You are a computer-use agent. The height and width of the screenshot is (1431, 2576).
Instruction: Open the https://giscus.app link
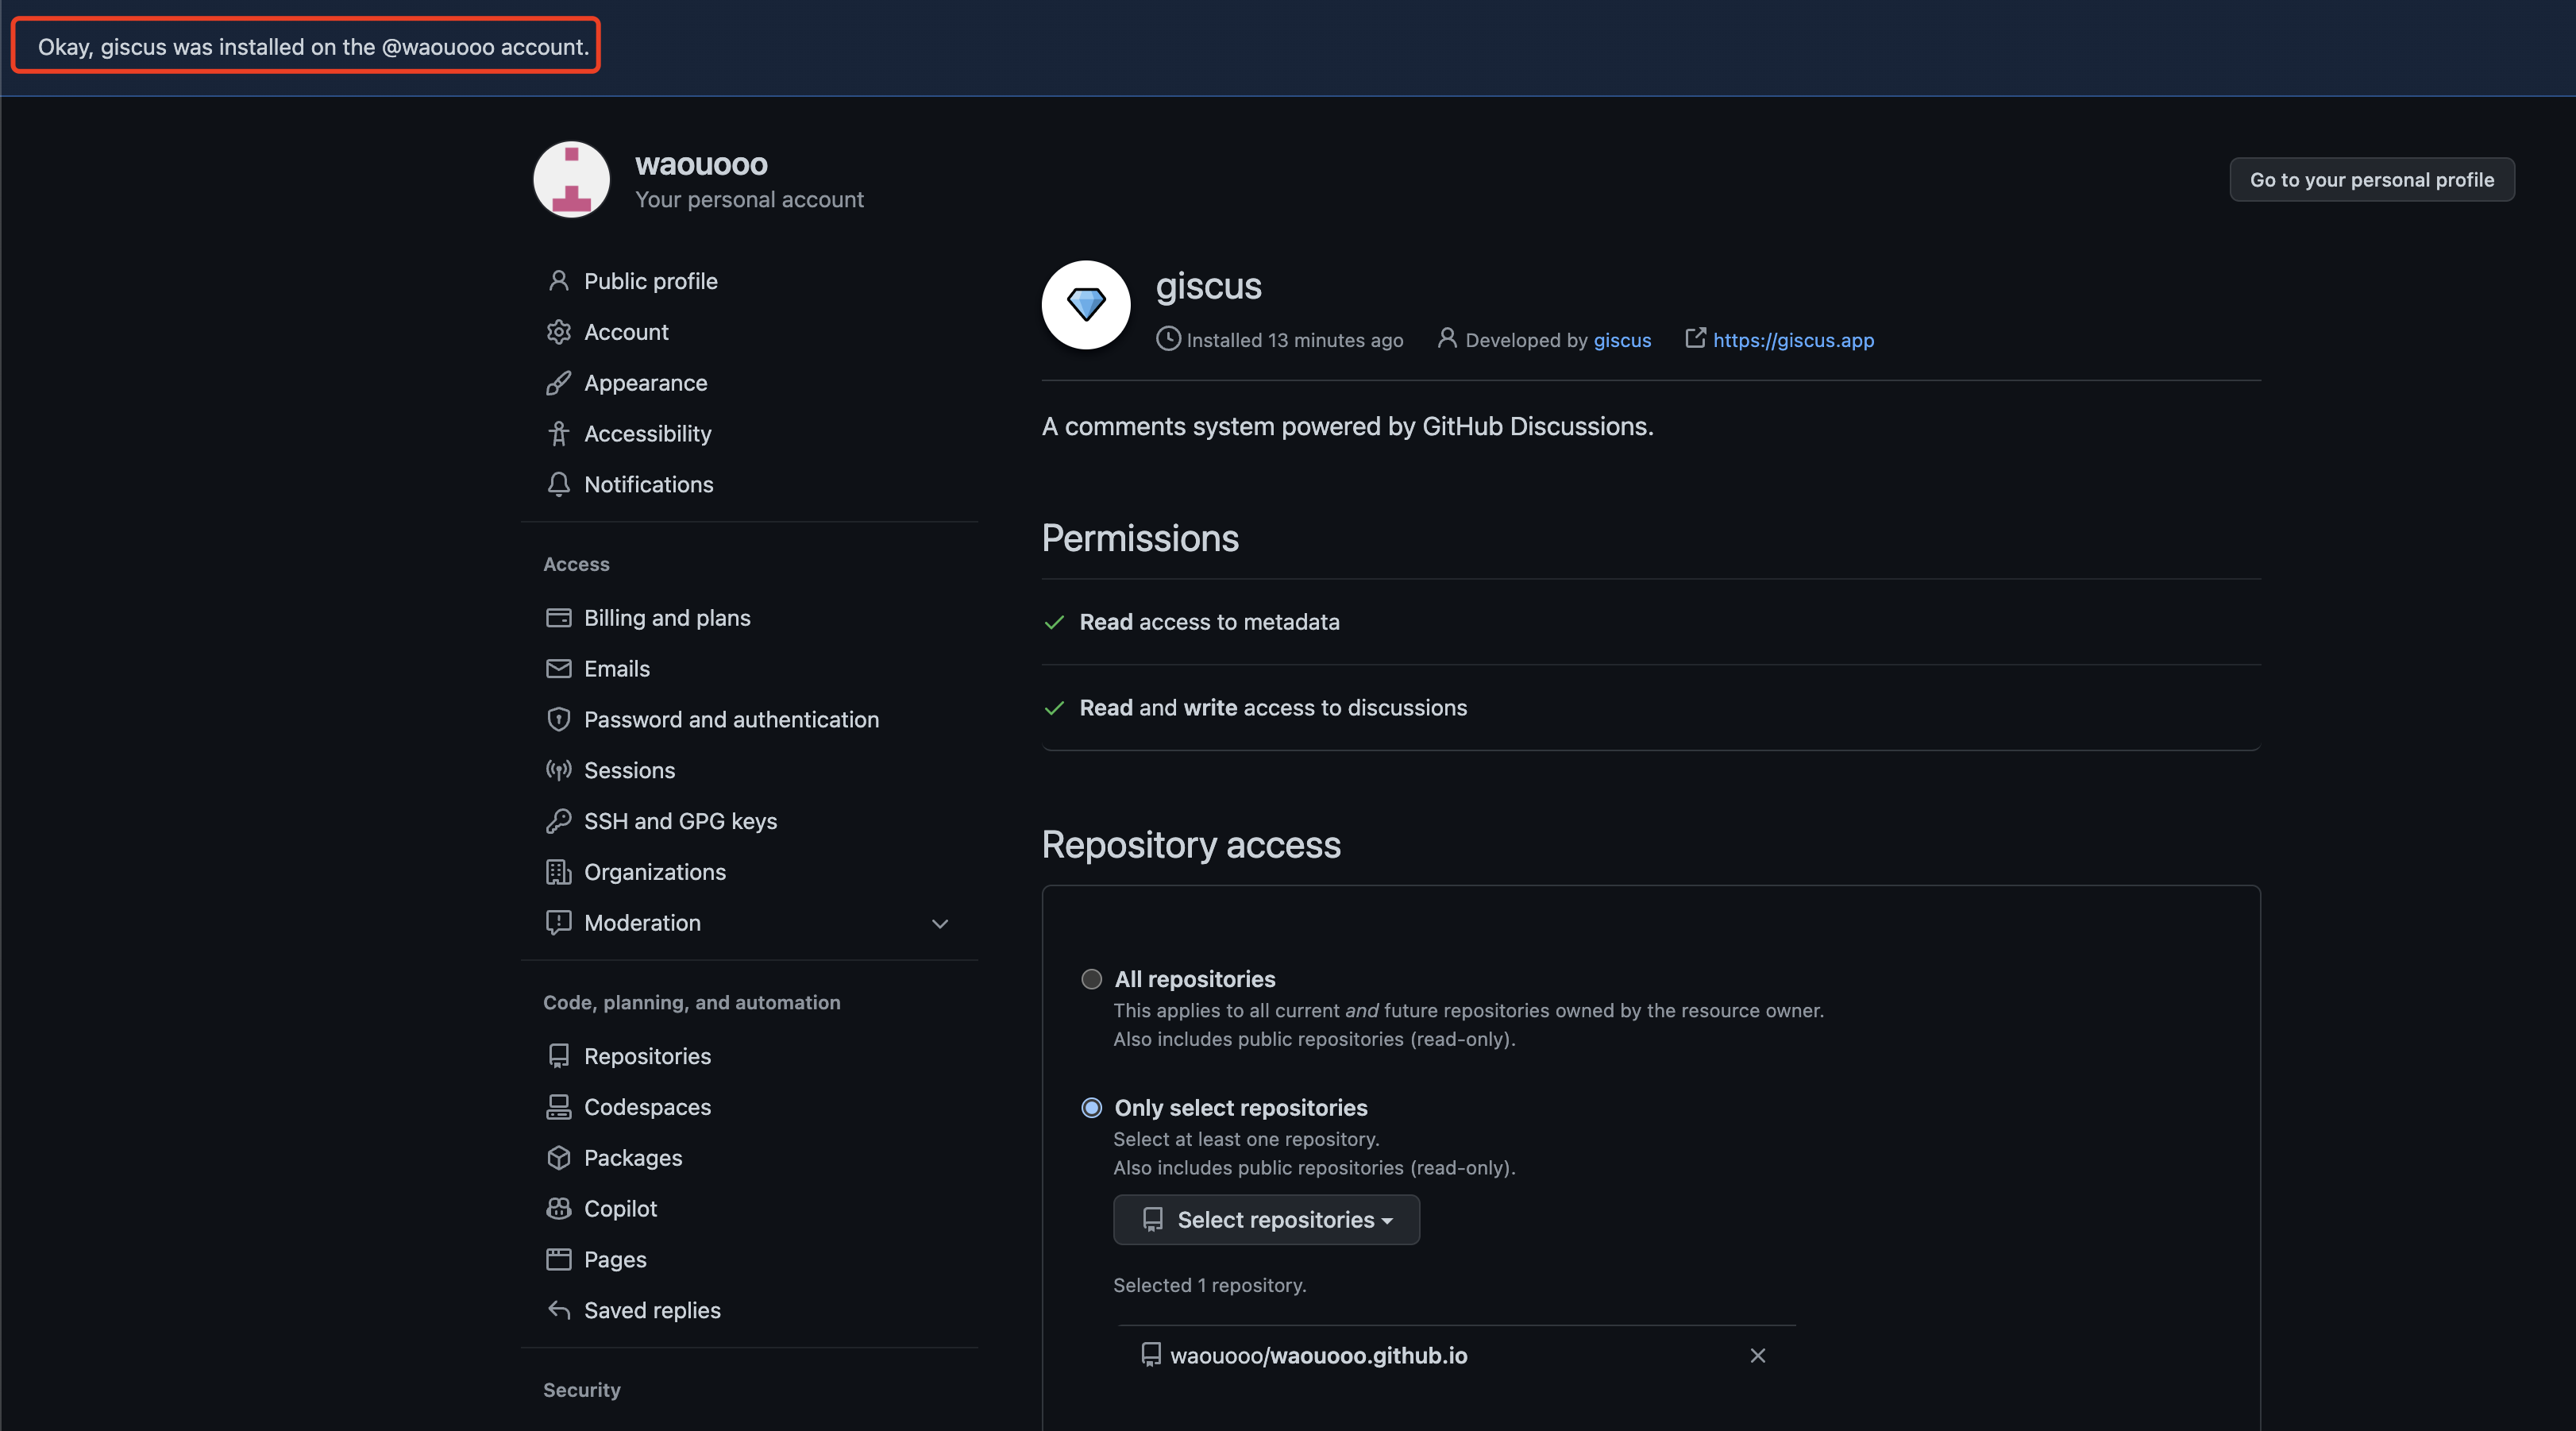tap(1793, 340)
